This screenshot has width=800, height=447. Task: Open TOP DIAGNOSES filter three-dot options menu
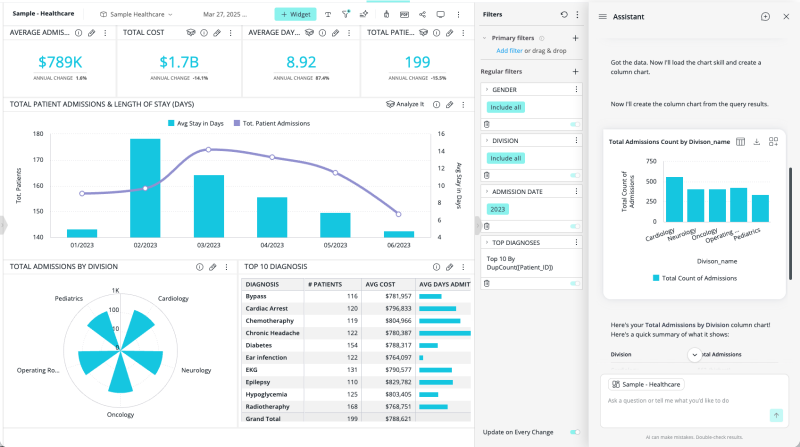tap(577, 242)
